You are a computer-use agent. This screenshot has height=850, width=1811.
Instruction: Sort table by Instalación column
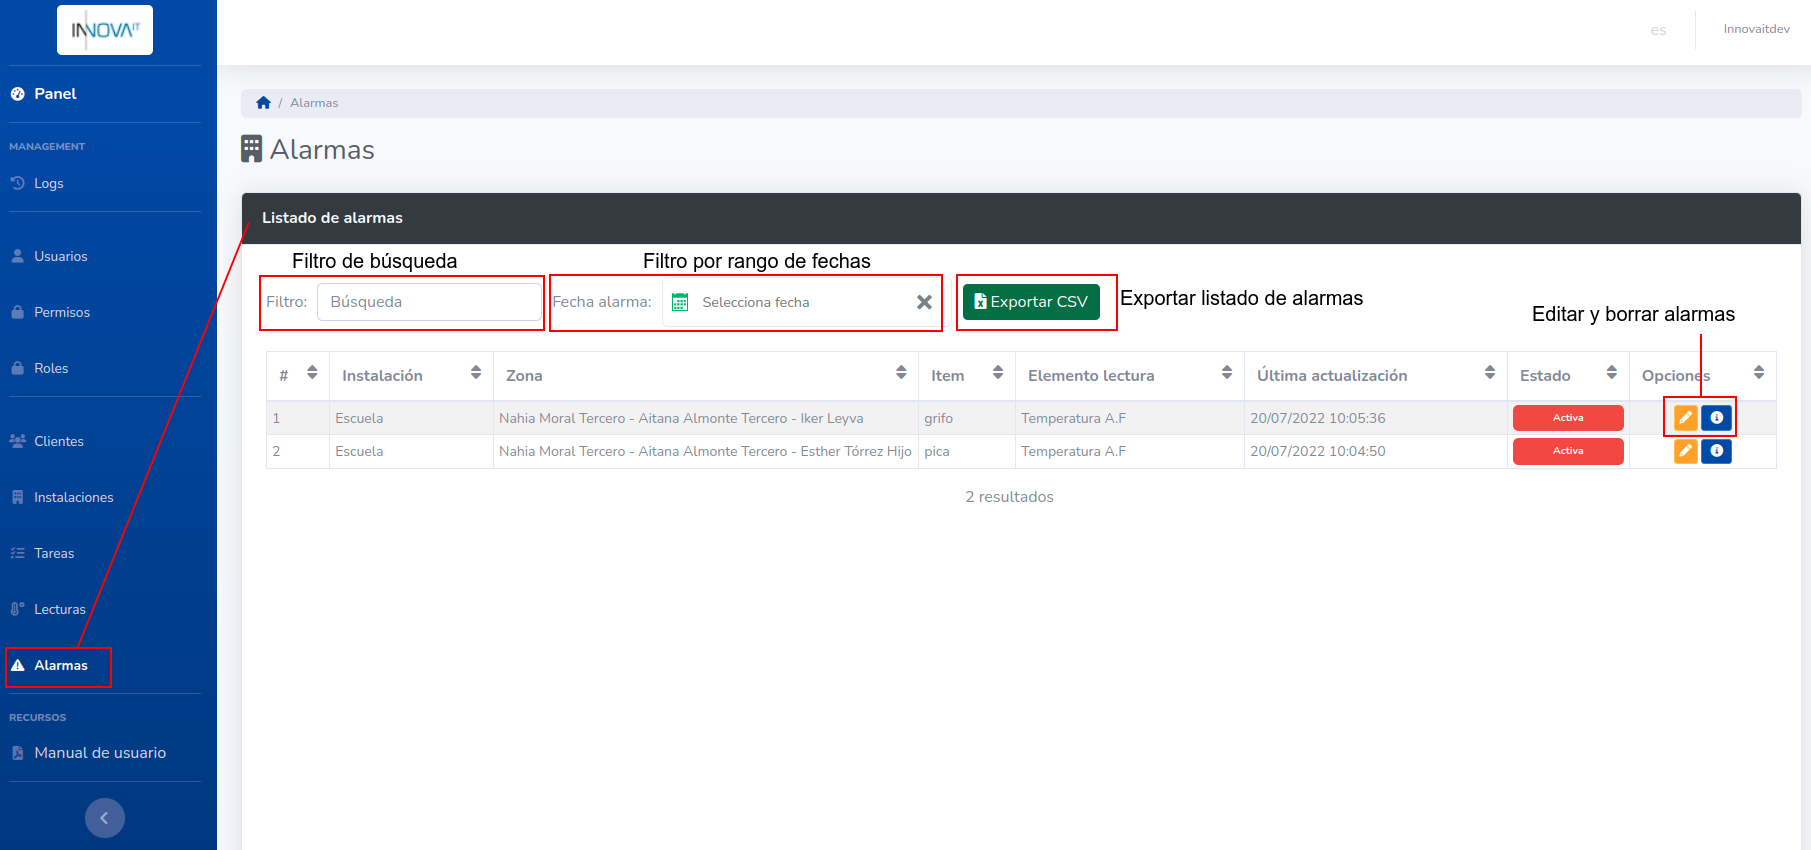[x=476, y=373]
